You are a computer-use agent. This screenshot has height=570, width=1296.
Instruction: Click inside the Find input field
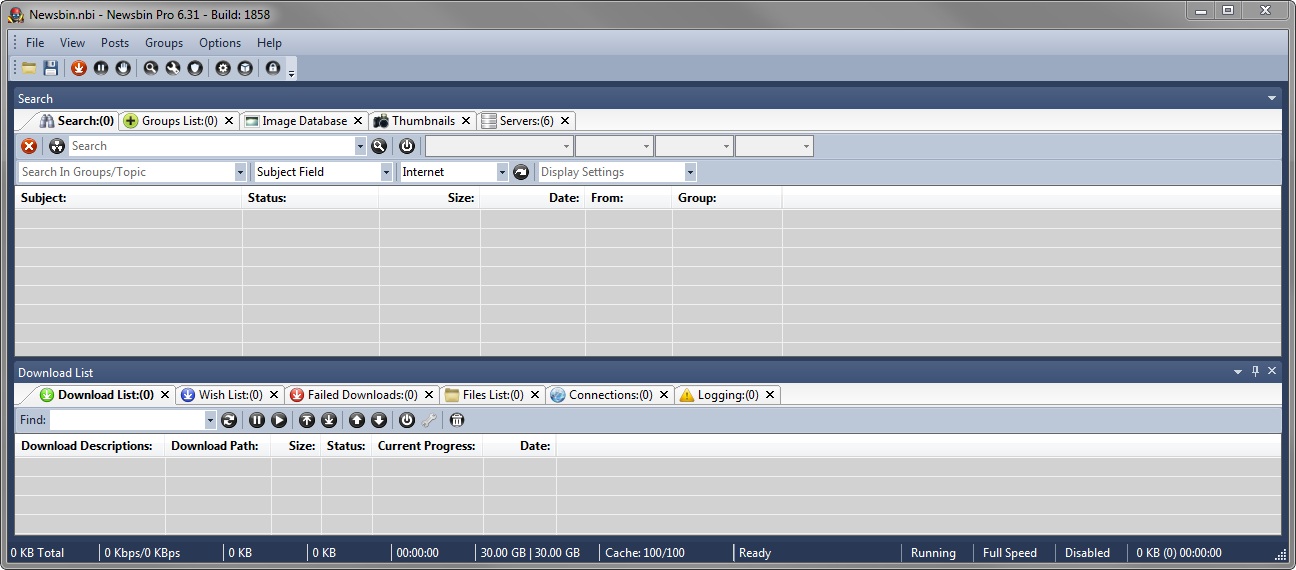127,420
